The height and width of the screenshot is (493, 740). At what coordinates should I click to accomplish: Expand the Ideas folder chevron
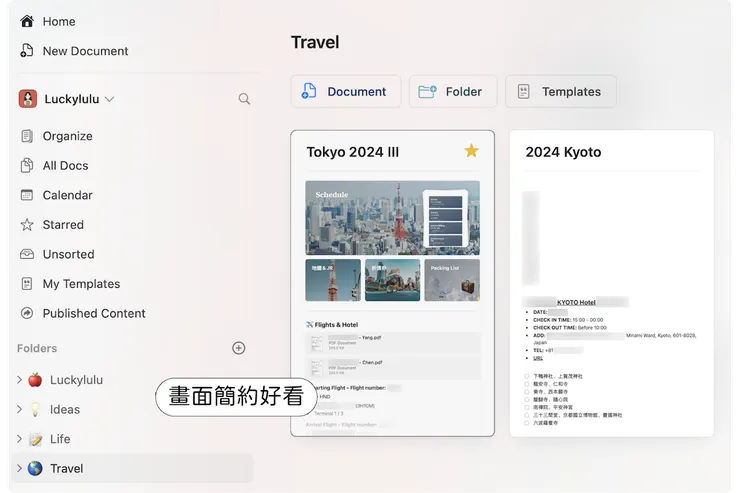click(19, 409)
